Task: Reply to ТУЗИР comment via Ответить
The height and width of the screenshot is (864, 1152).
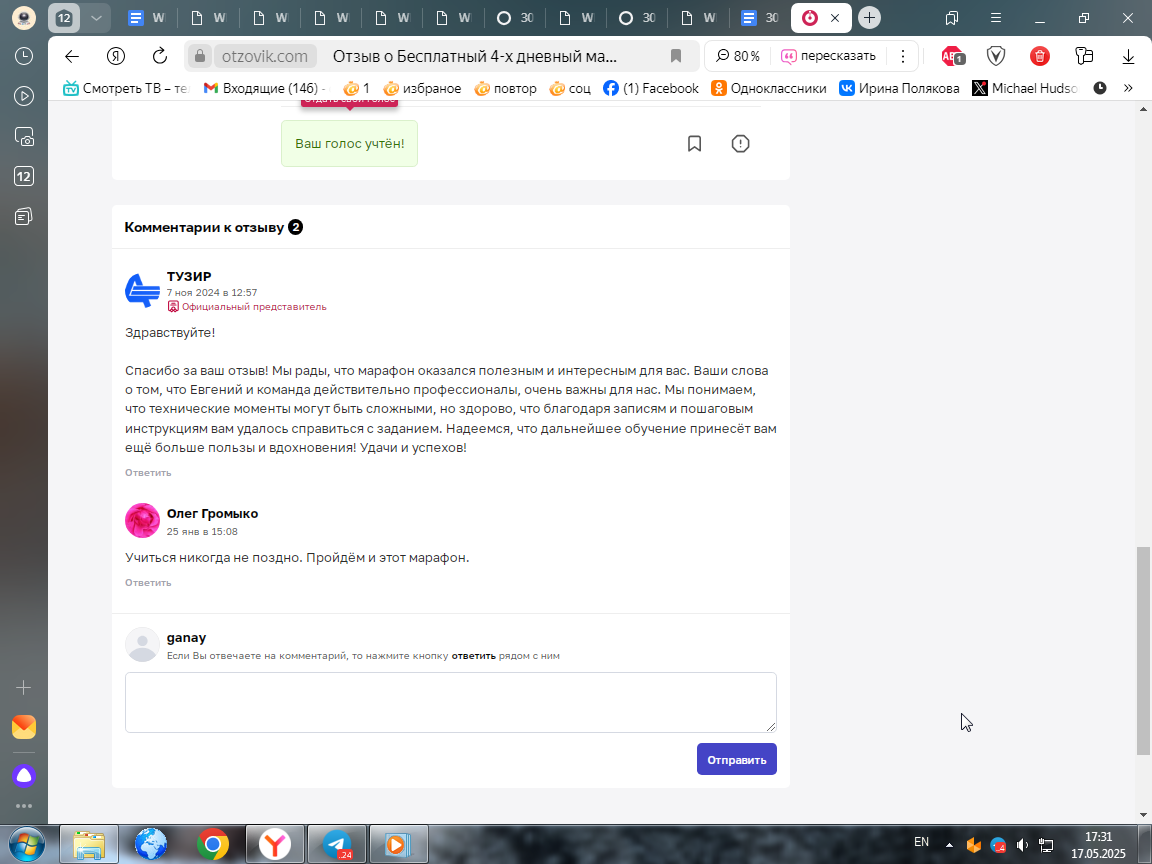Action: tap(148, 472)
